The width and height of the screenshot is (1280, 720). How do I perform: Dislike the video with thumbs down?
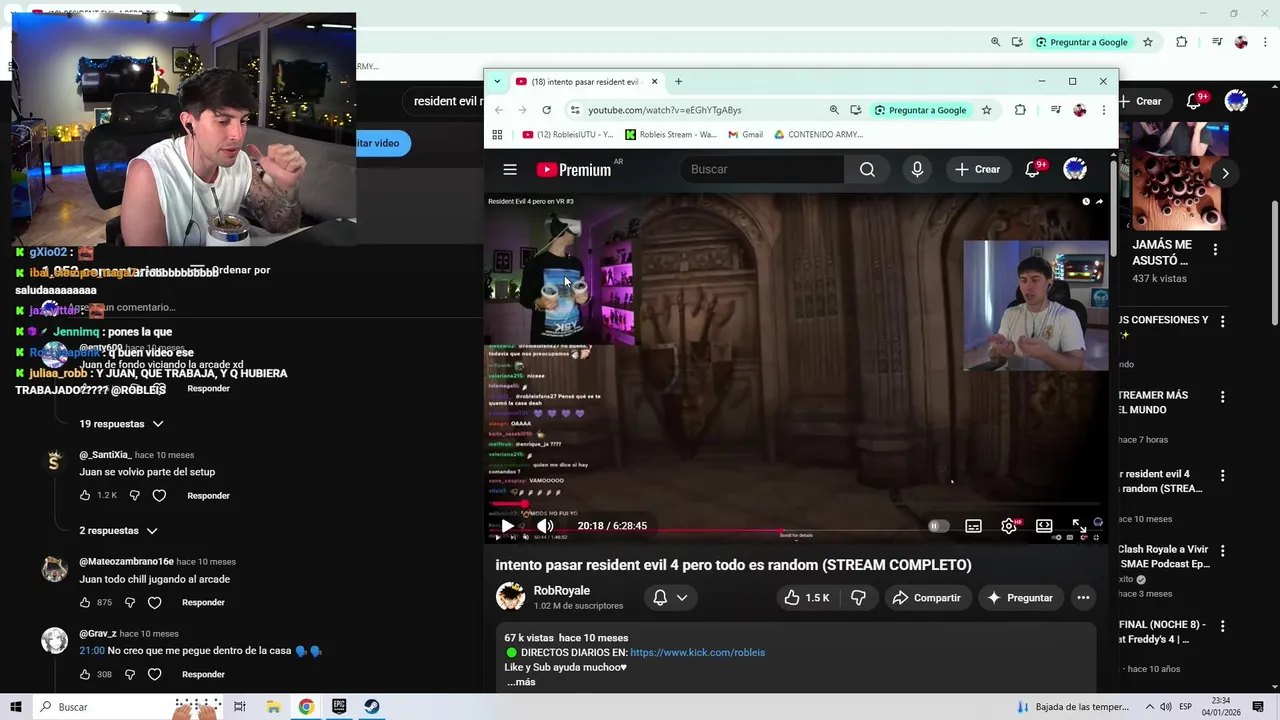tap(858, 598)
